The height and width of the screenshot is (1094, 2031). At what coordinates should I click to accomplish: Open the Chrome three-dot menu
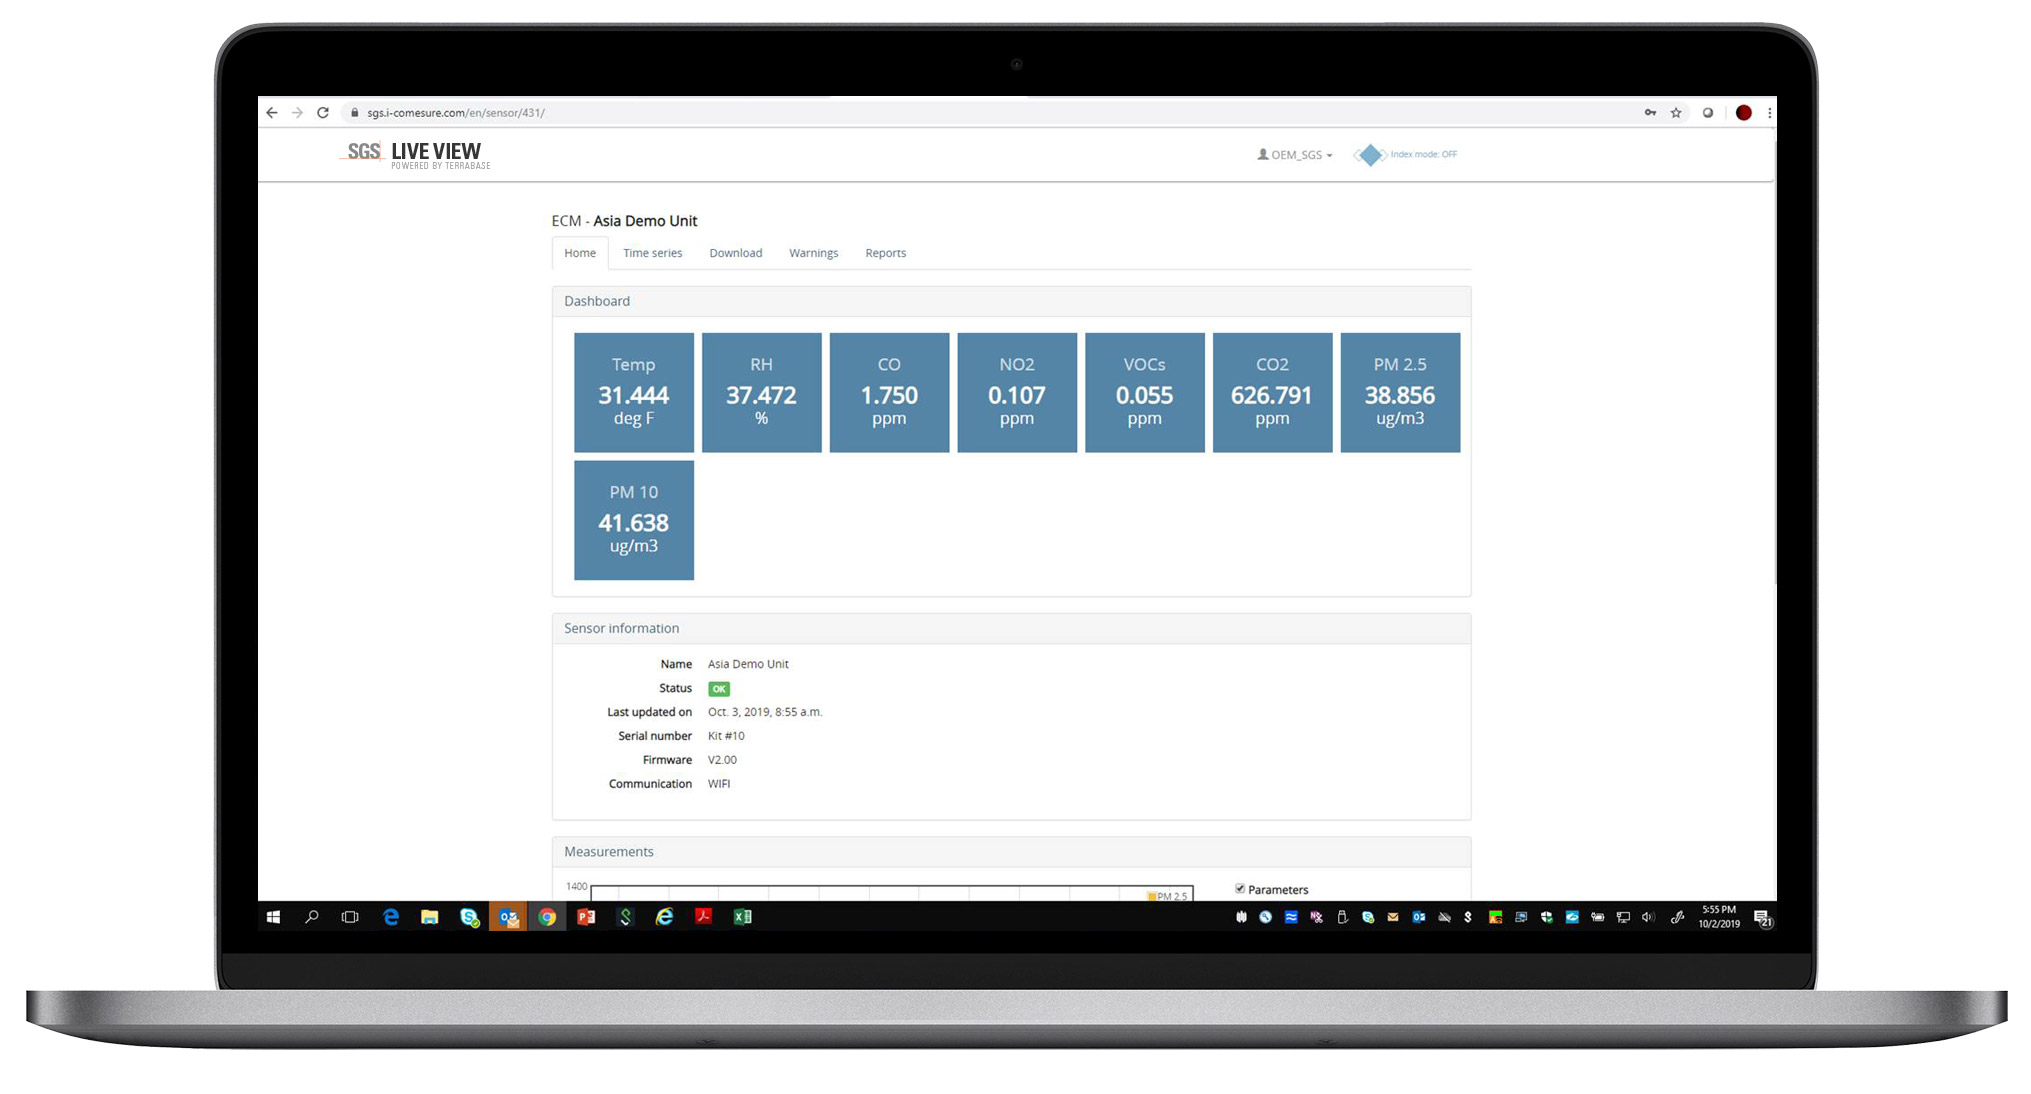[x=1769, y=113]
